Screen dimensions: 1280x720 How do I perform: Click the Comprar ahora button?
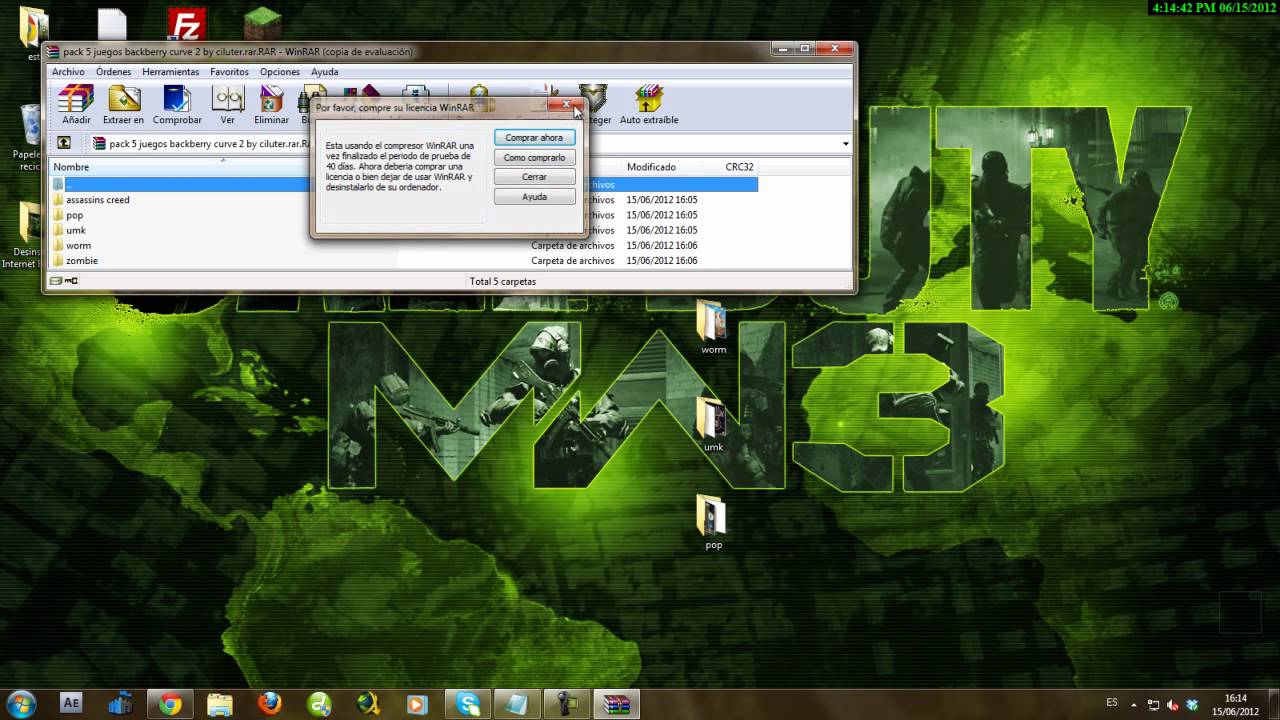coord(534,138)
